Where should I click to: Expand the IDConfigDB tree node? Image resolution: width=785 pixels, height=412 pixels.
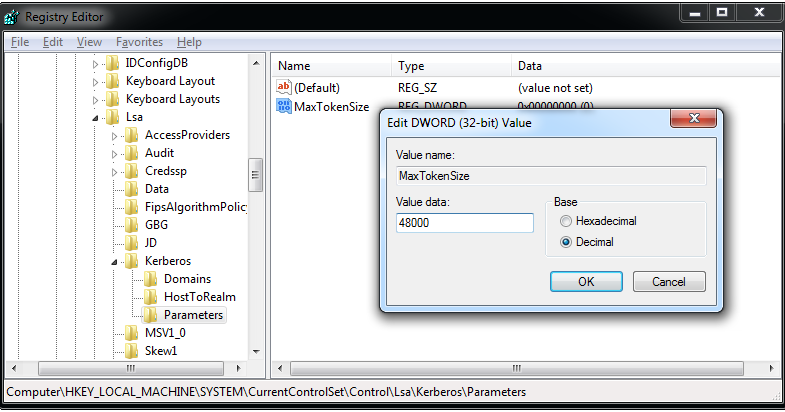click(x=95, y=64)
